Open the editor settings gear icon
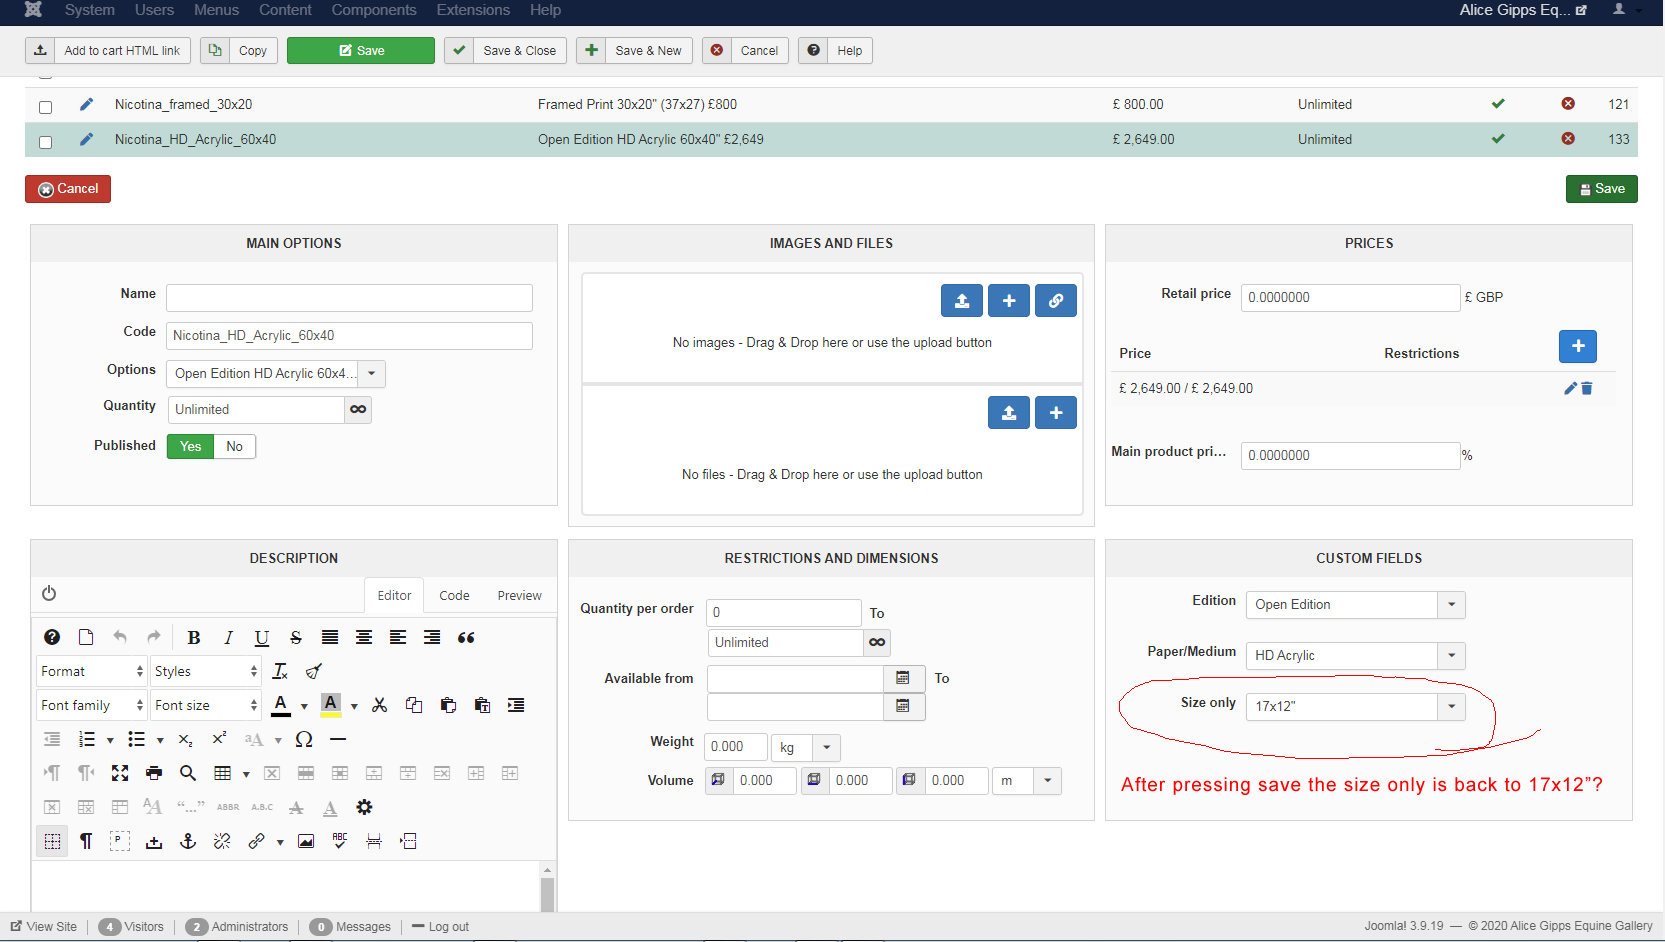The image size is (1665, 942). 364,807
